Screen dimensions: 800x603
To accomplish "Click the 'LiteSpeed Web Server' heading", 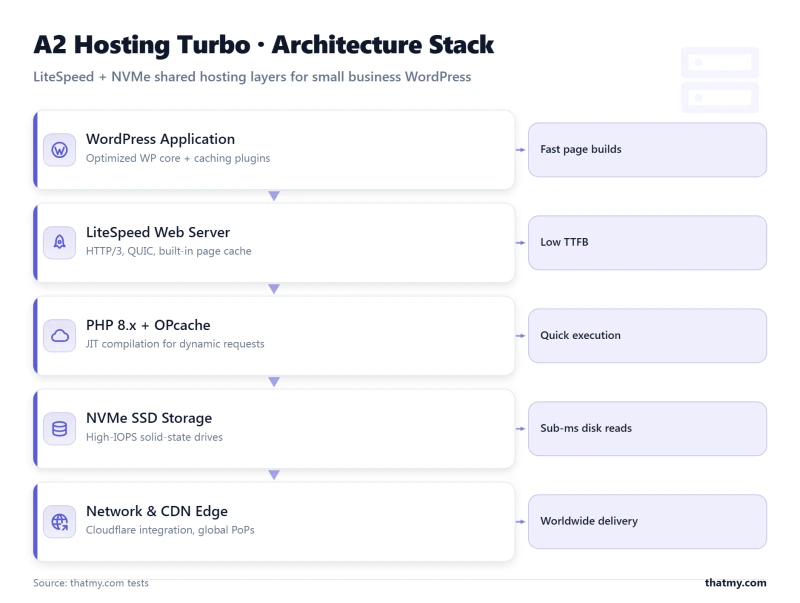I will [x=158, y=232].
